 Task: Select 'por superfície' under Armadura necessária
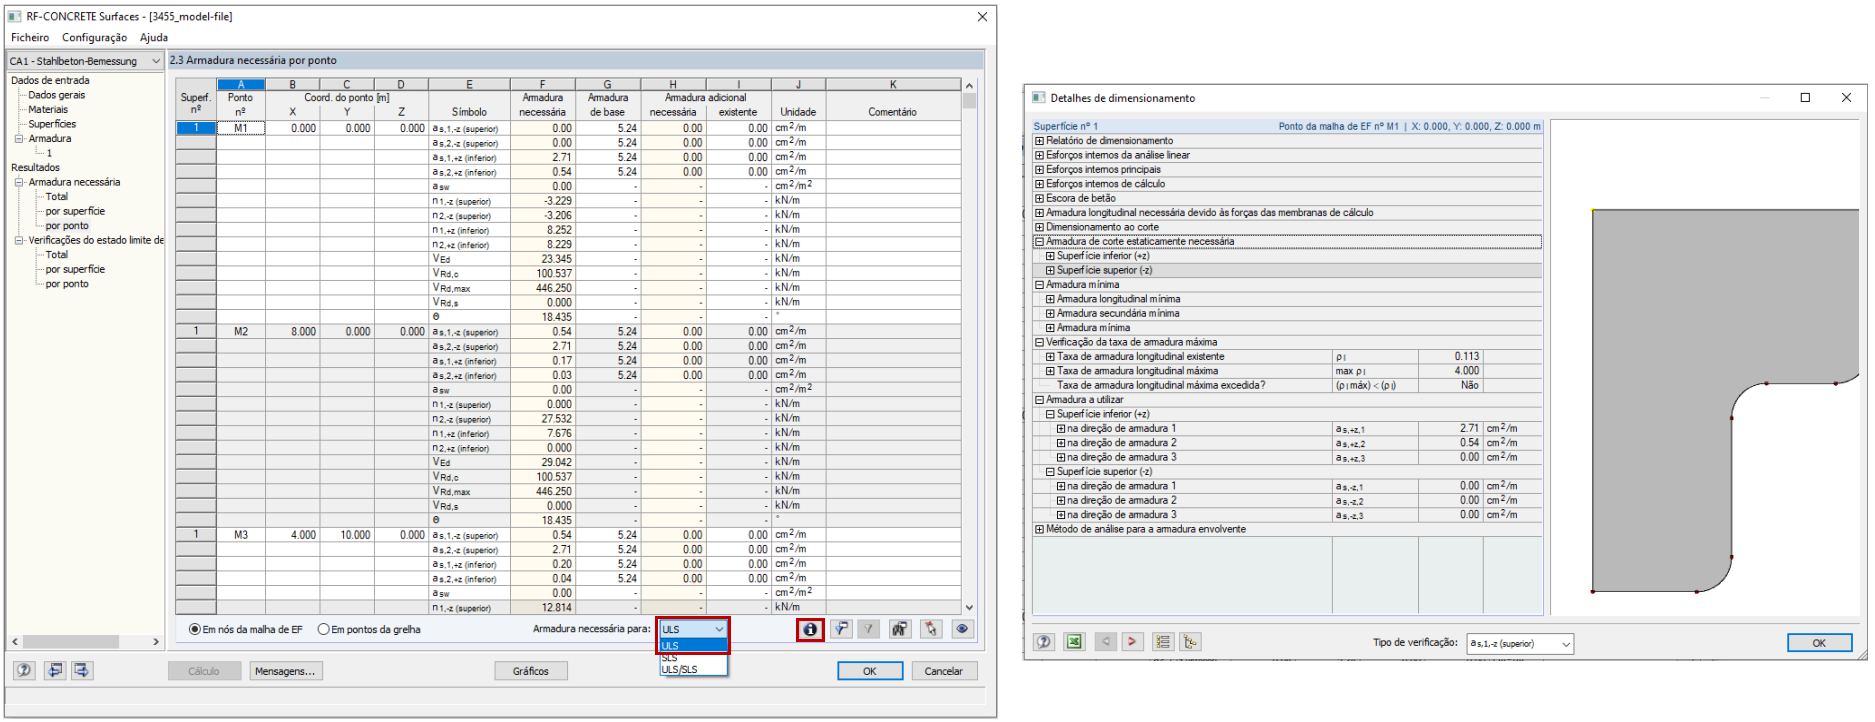(x=75, y=211)
